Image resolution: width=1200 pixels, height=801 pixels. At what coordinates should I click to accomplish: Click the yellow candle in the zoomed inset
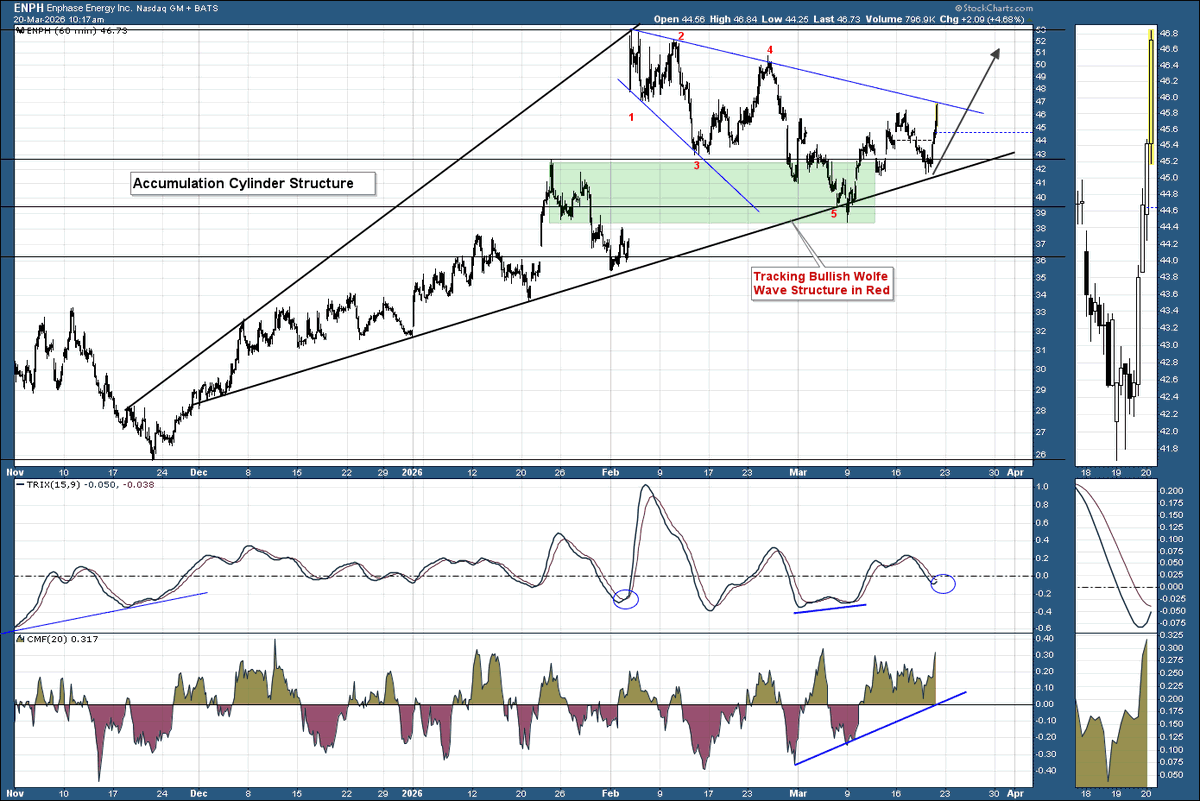pyautogui.click(x=1151, y=97)
